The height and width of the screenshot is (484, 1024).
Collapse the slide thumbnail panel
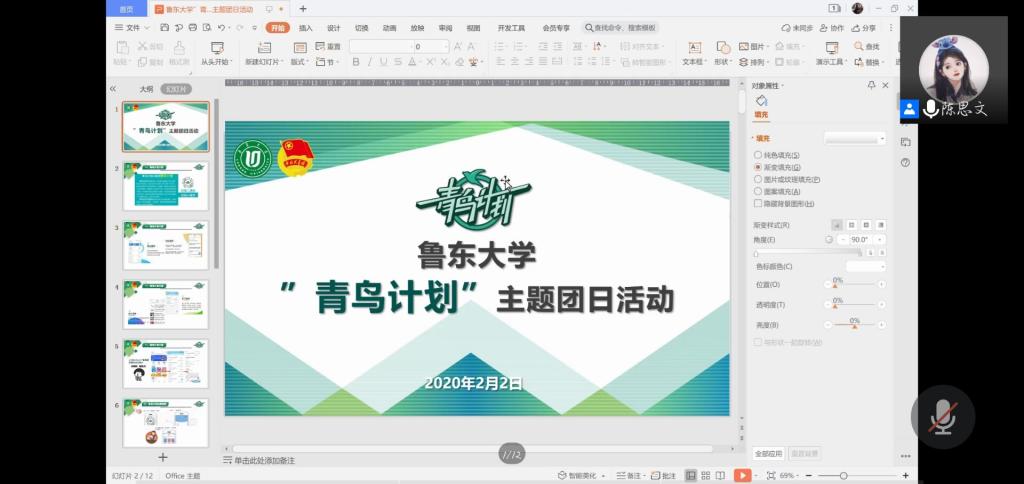click(112, 89)
